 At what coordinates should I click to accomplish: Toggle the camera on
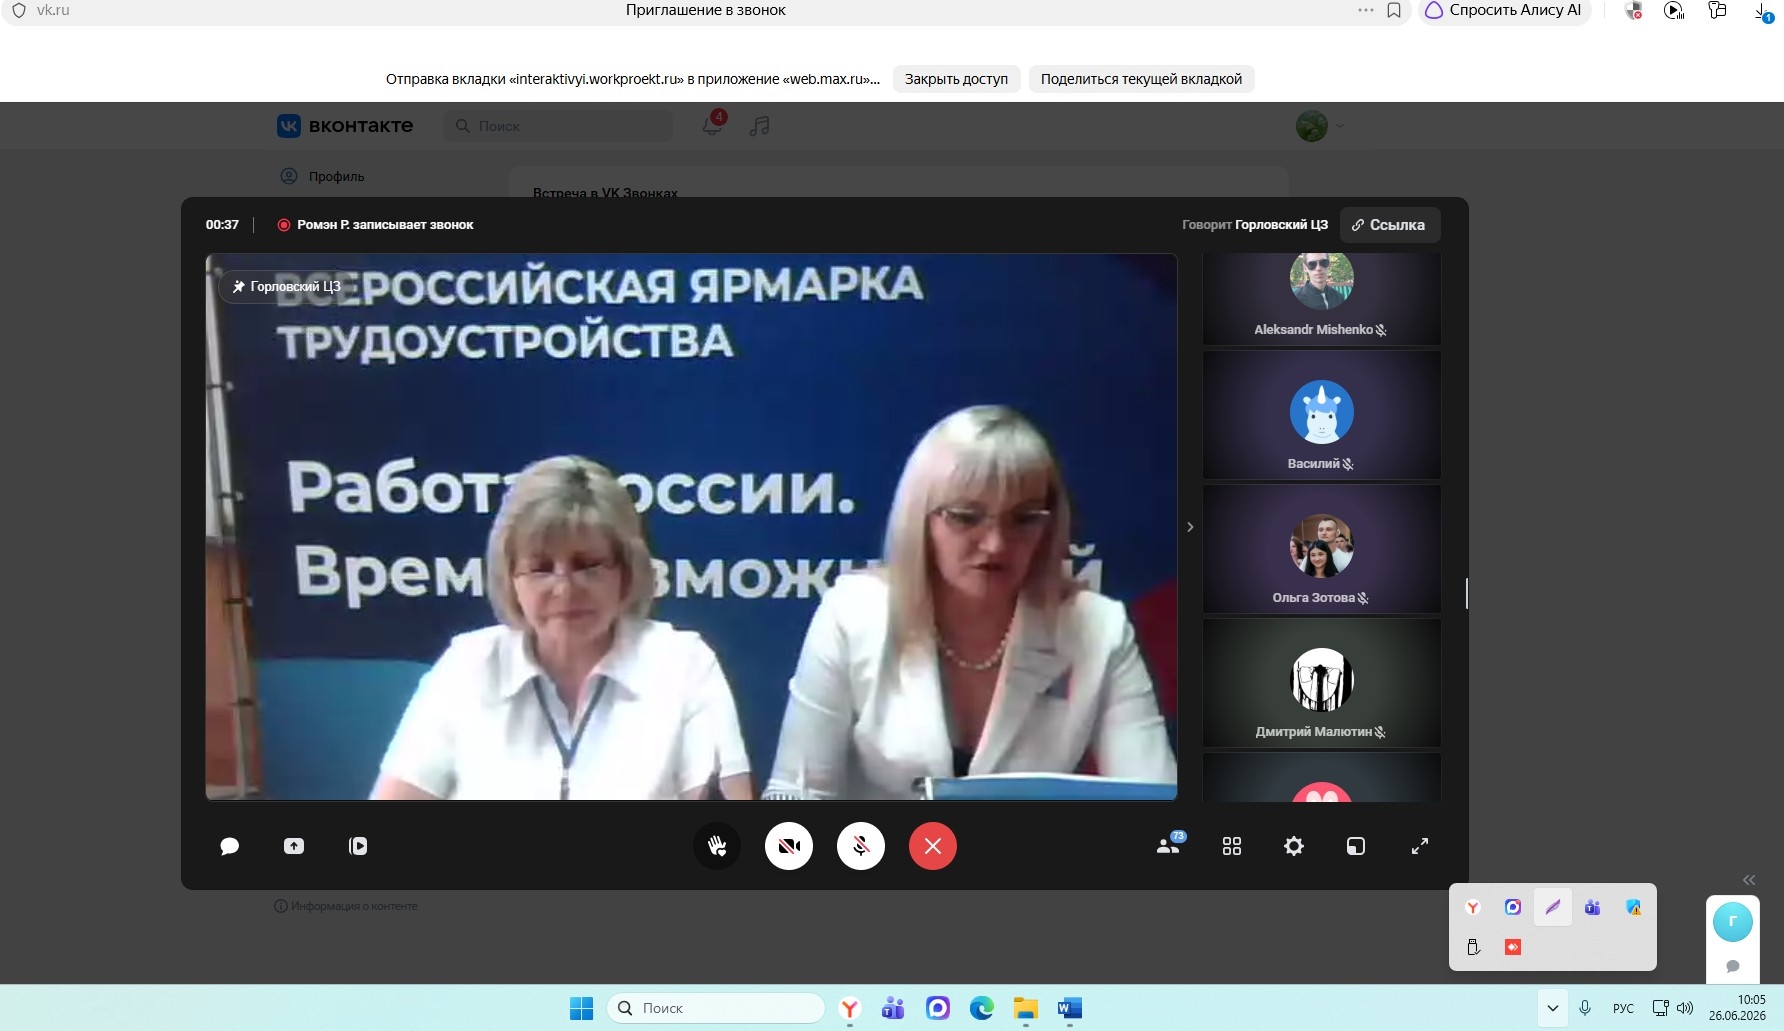click(x=789, y=846)
